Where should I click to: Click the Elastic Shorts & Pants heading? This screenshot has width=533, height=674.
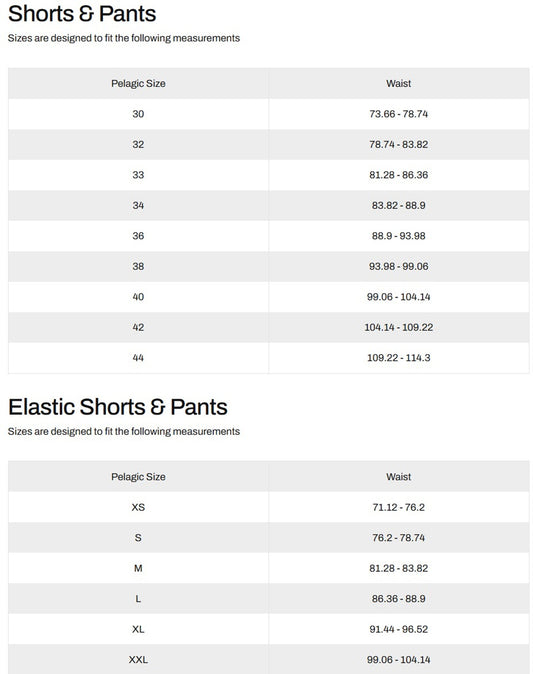(118, 407)
